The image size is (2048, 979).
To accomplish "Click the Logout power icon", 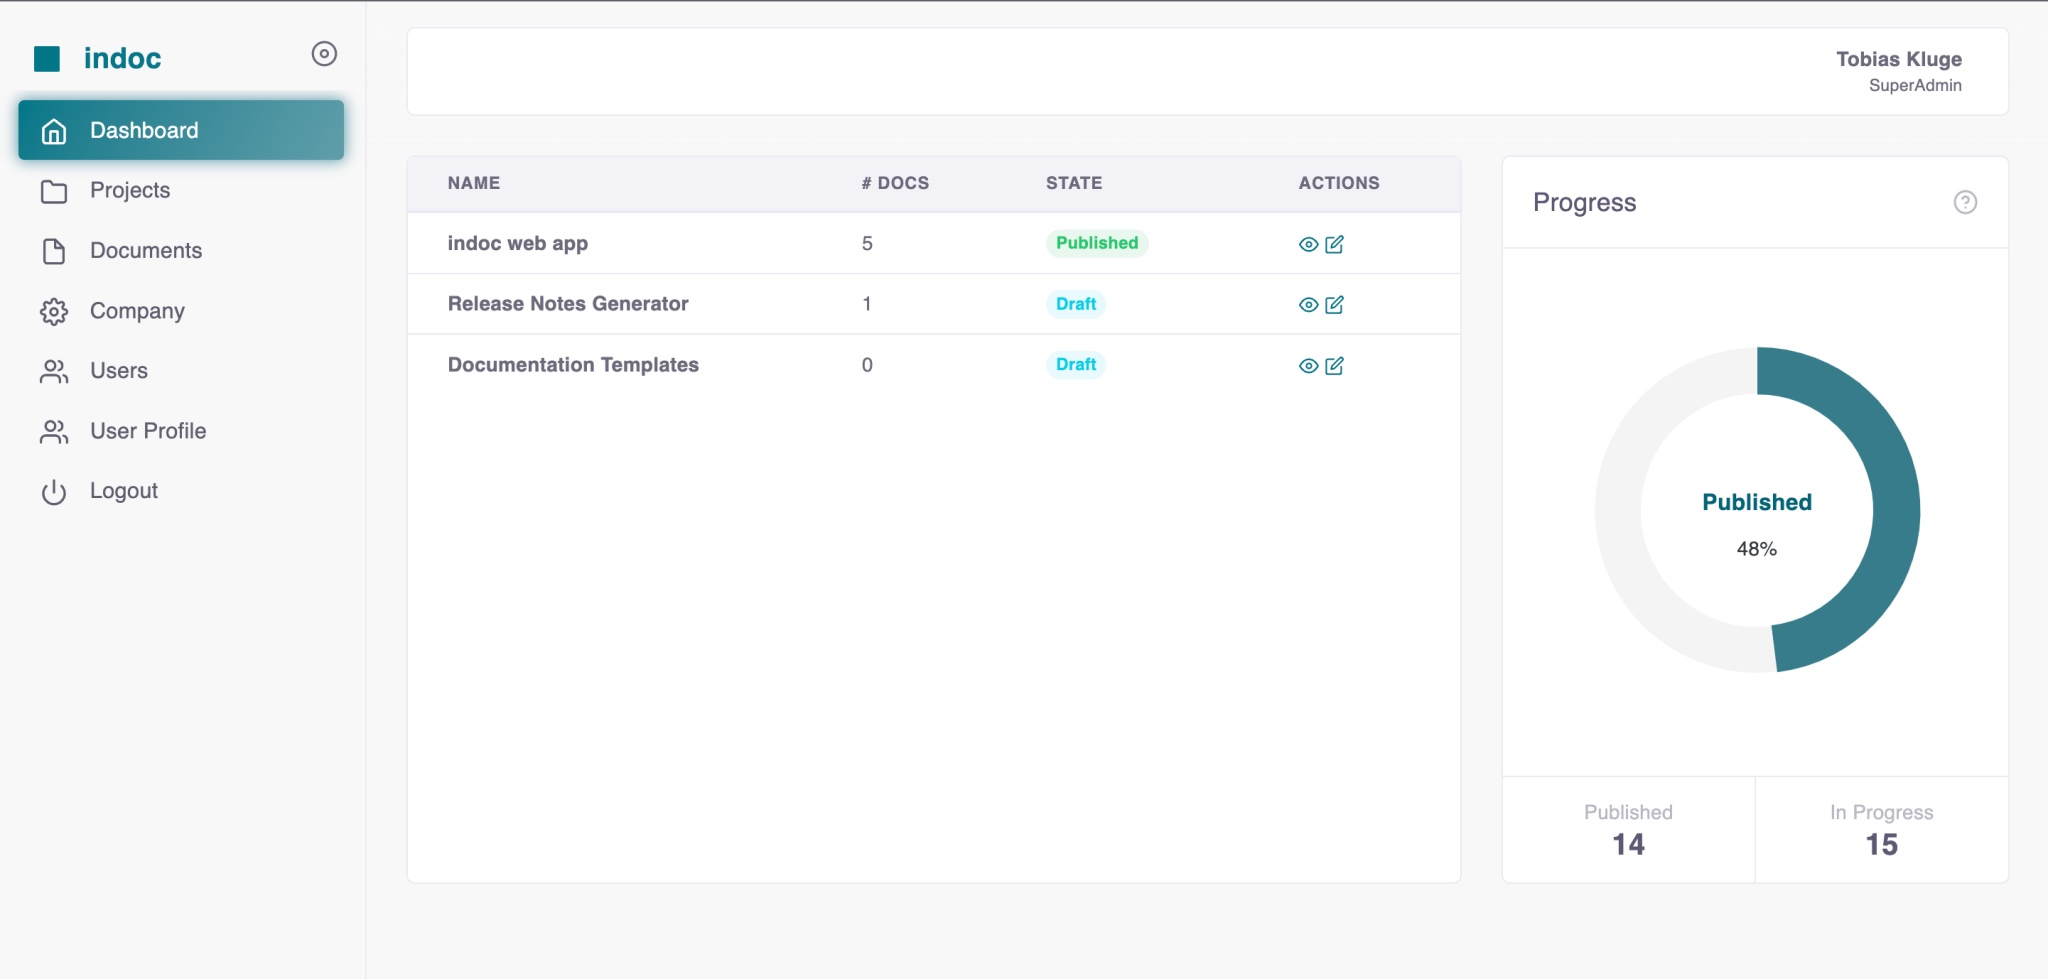I will click(x=52, y=490).
